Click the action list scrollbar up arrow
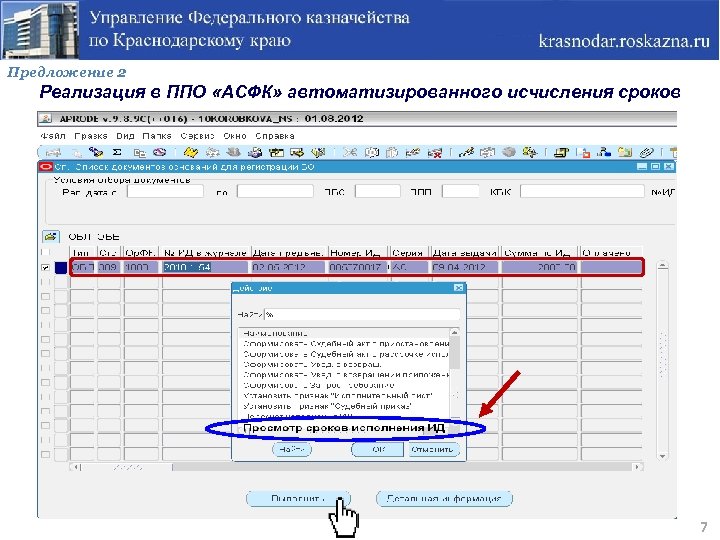 455,332
